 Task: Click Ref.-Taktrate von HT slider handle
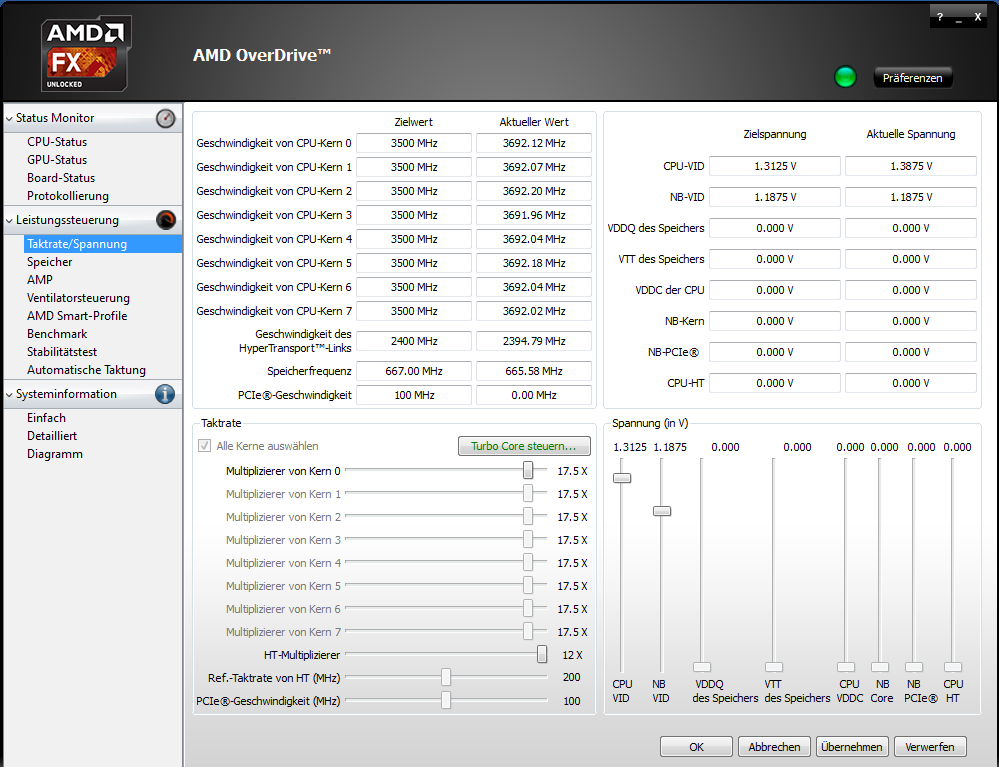click(446, 677)
